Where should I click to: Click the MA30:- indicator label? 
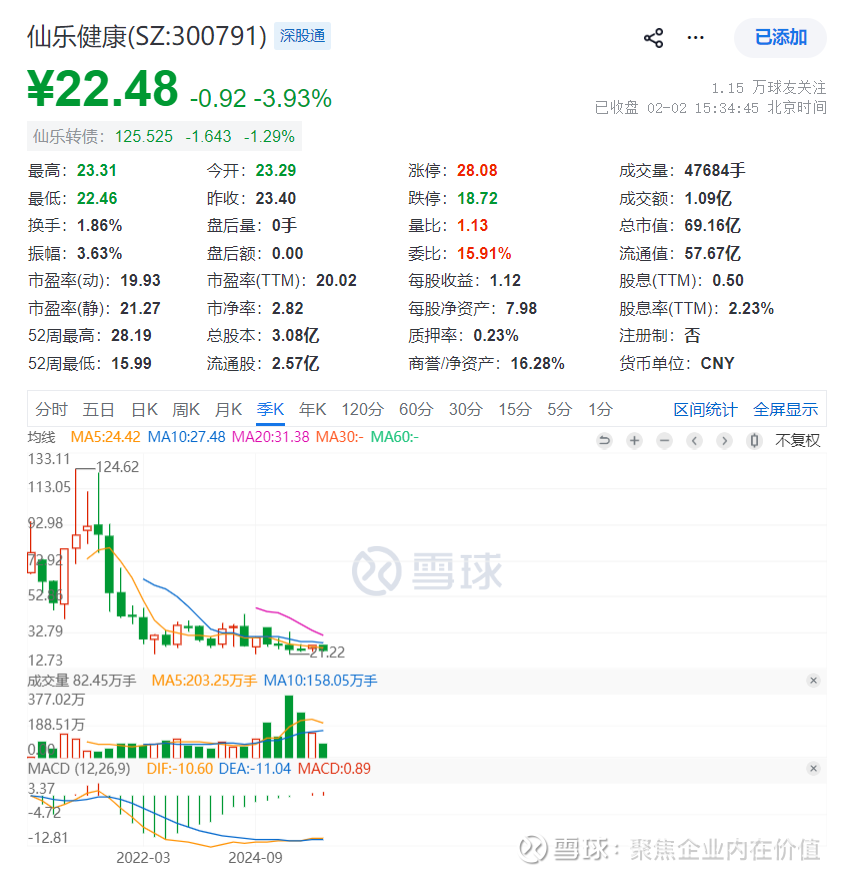coord(339,437)
